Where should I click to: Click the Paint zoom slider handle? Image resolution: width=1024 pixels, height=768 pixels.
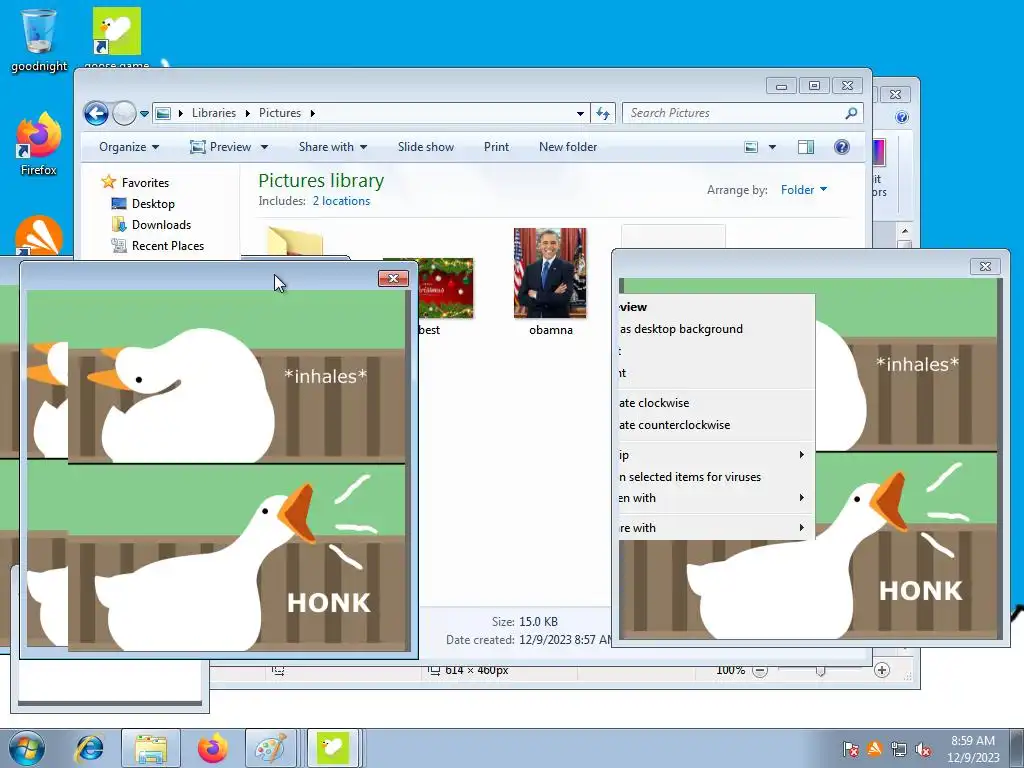click(x=821, y=671)
